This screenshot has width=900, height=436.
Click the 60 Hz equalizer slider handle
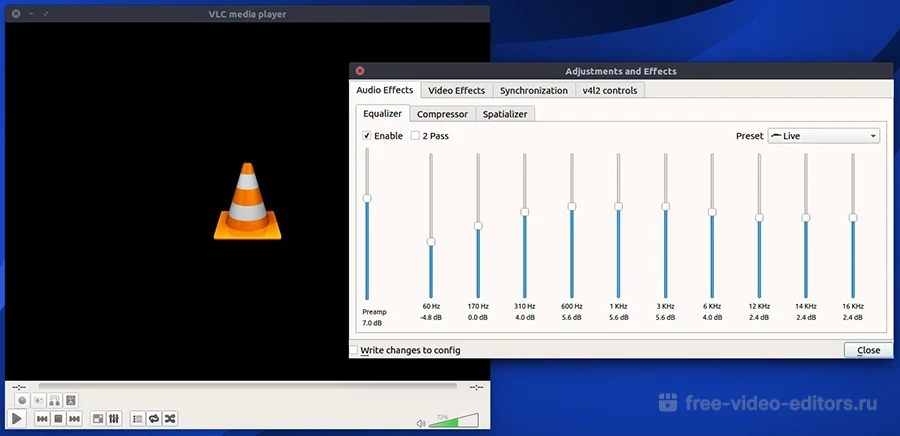(431, 242)
